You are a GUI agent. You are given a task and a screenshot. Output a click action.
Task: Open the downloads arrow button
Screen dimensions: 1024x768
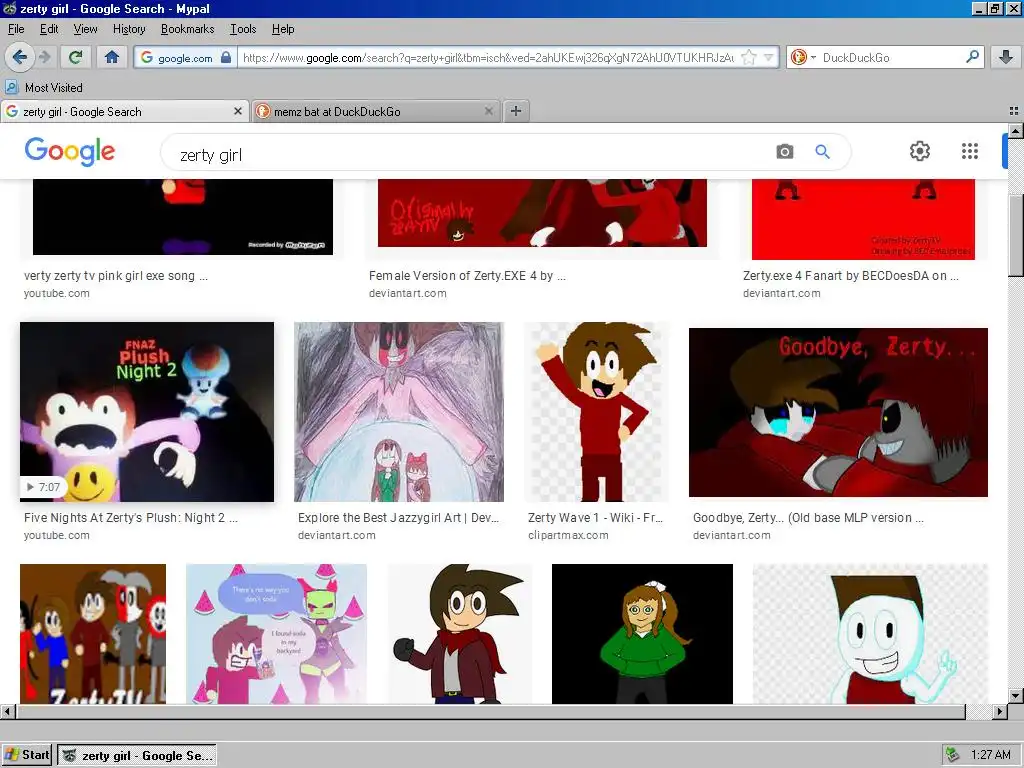click(x=1006, y=57)
